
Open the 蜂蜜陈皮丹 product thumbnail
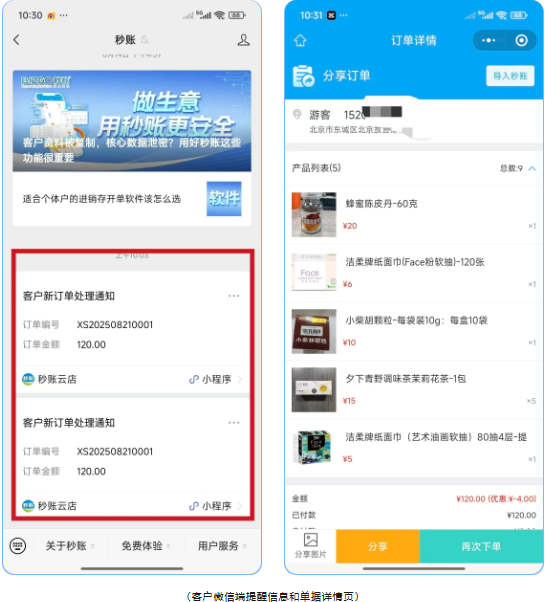coord(314,215)
